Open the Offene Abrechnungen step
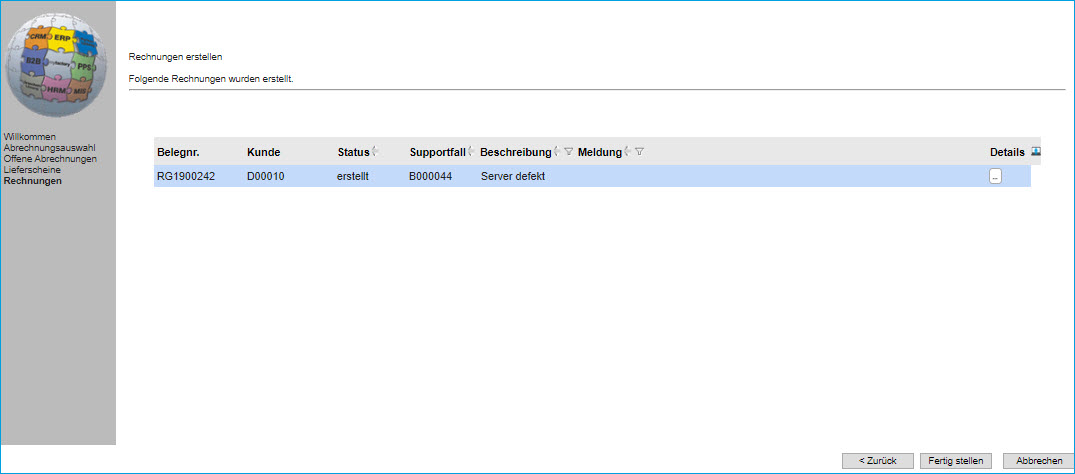 [50, 158]
